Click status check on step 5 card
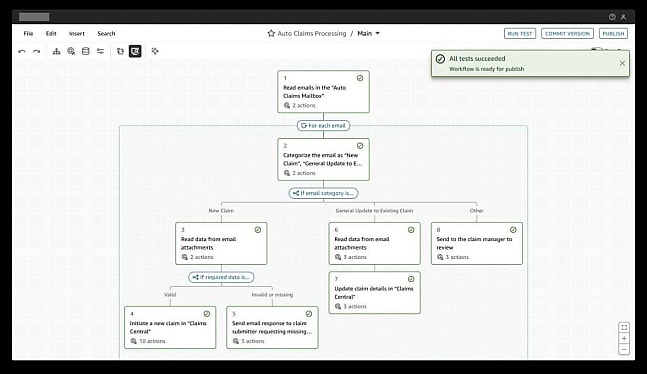 (x=309, y=314)
